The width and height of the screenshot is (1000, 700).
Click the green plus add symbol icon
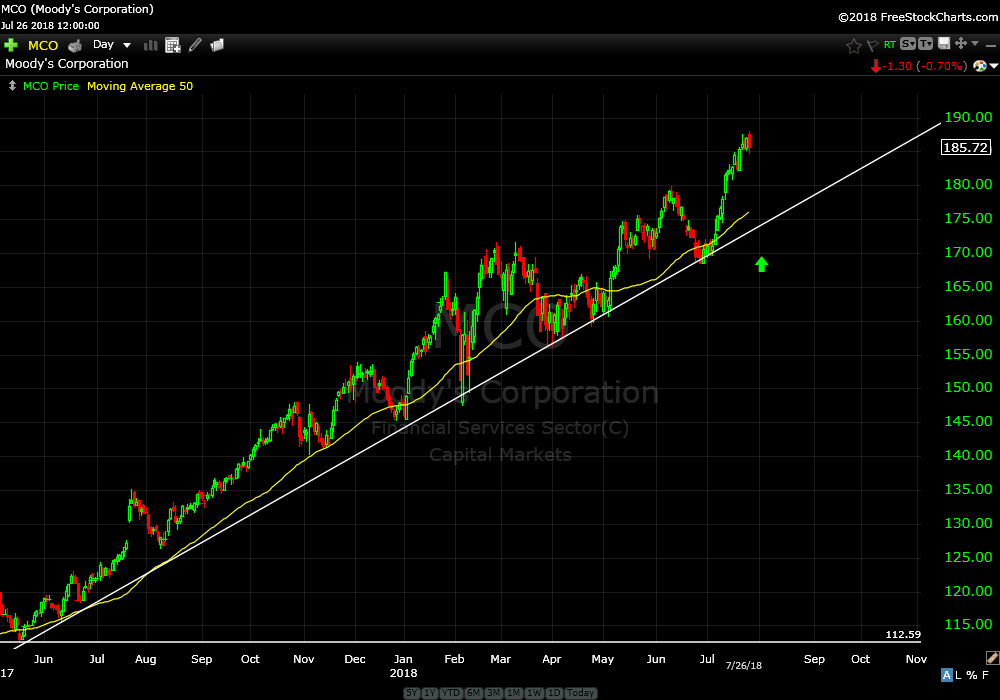point(11,45)
